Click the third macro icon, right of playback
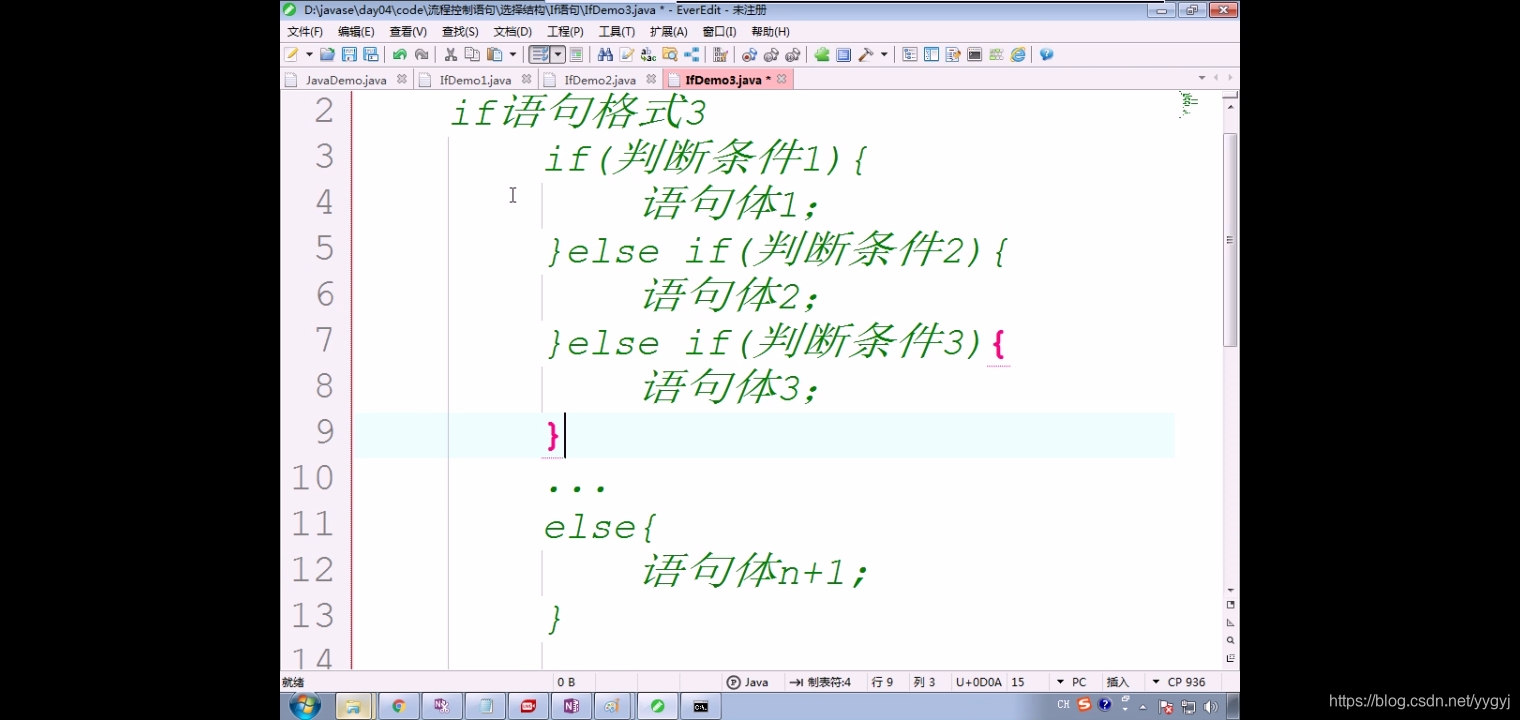The height and width of the screenshot is (720, 1520). click(x=793, y=55)
